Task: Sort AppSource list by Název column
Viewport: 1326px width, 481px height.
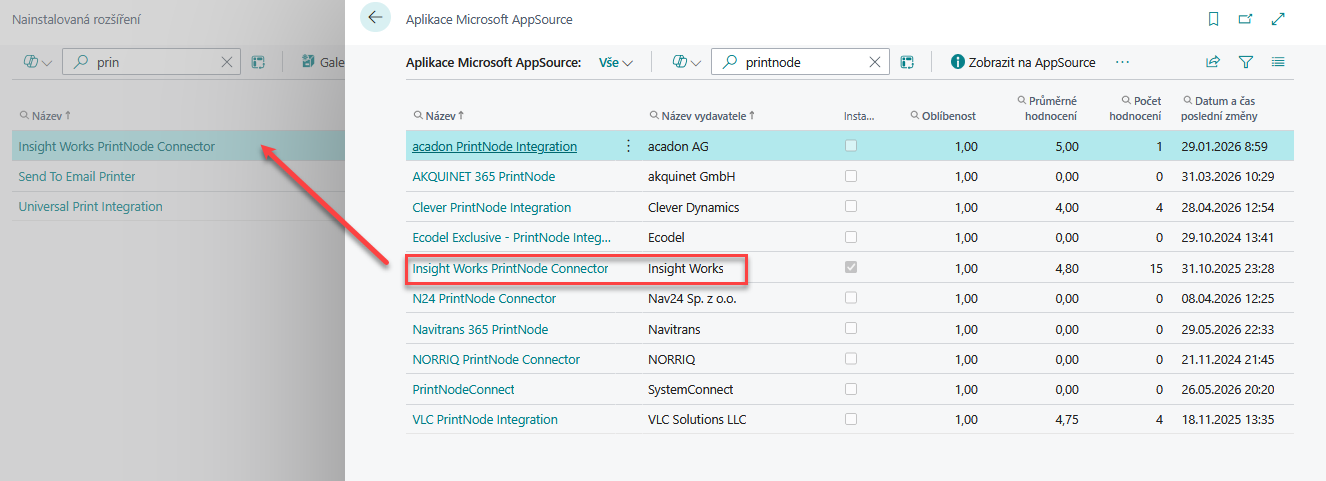Action: pyautogui.click(x=439, y=115)
